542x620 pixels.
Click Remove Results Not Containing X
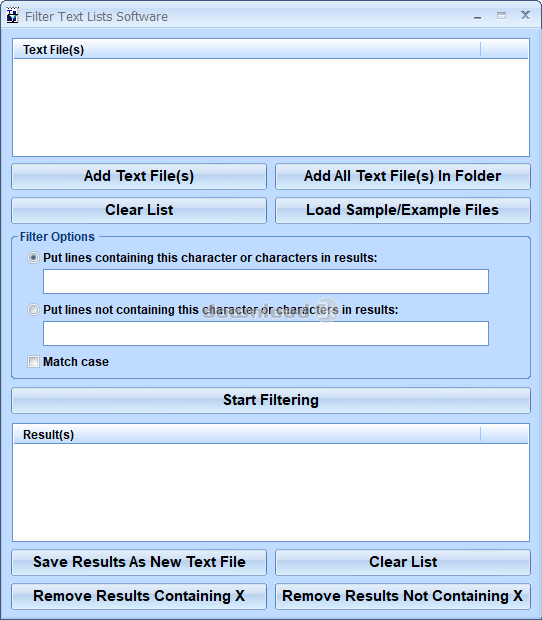[402, 596]
